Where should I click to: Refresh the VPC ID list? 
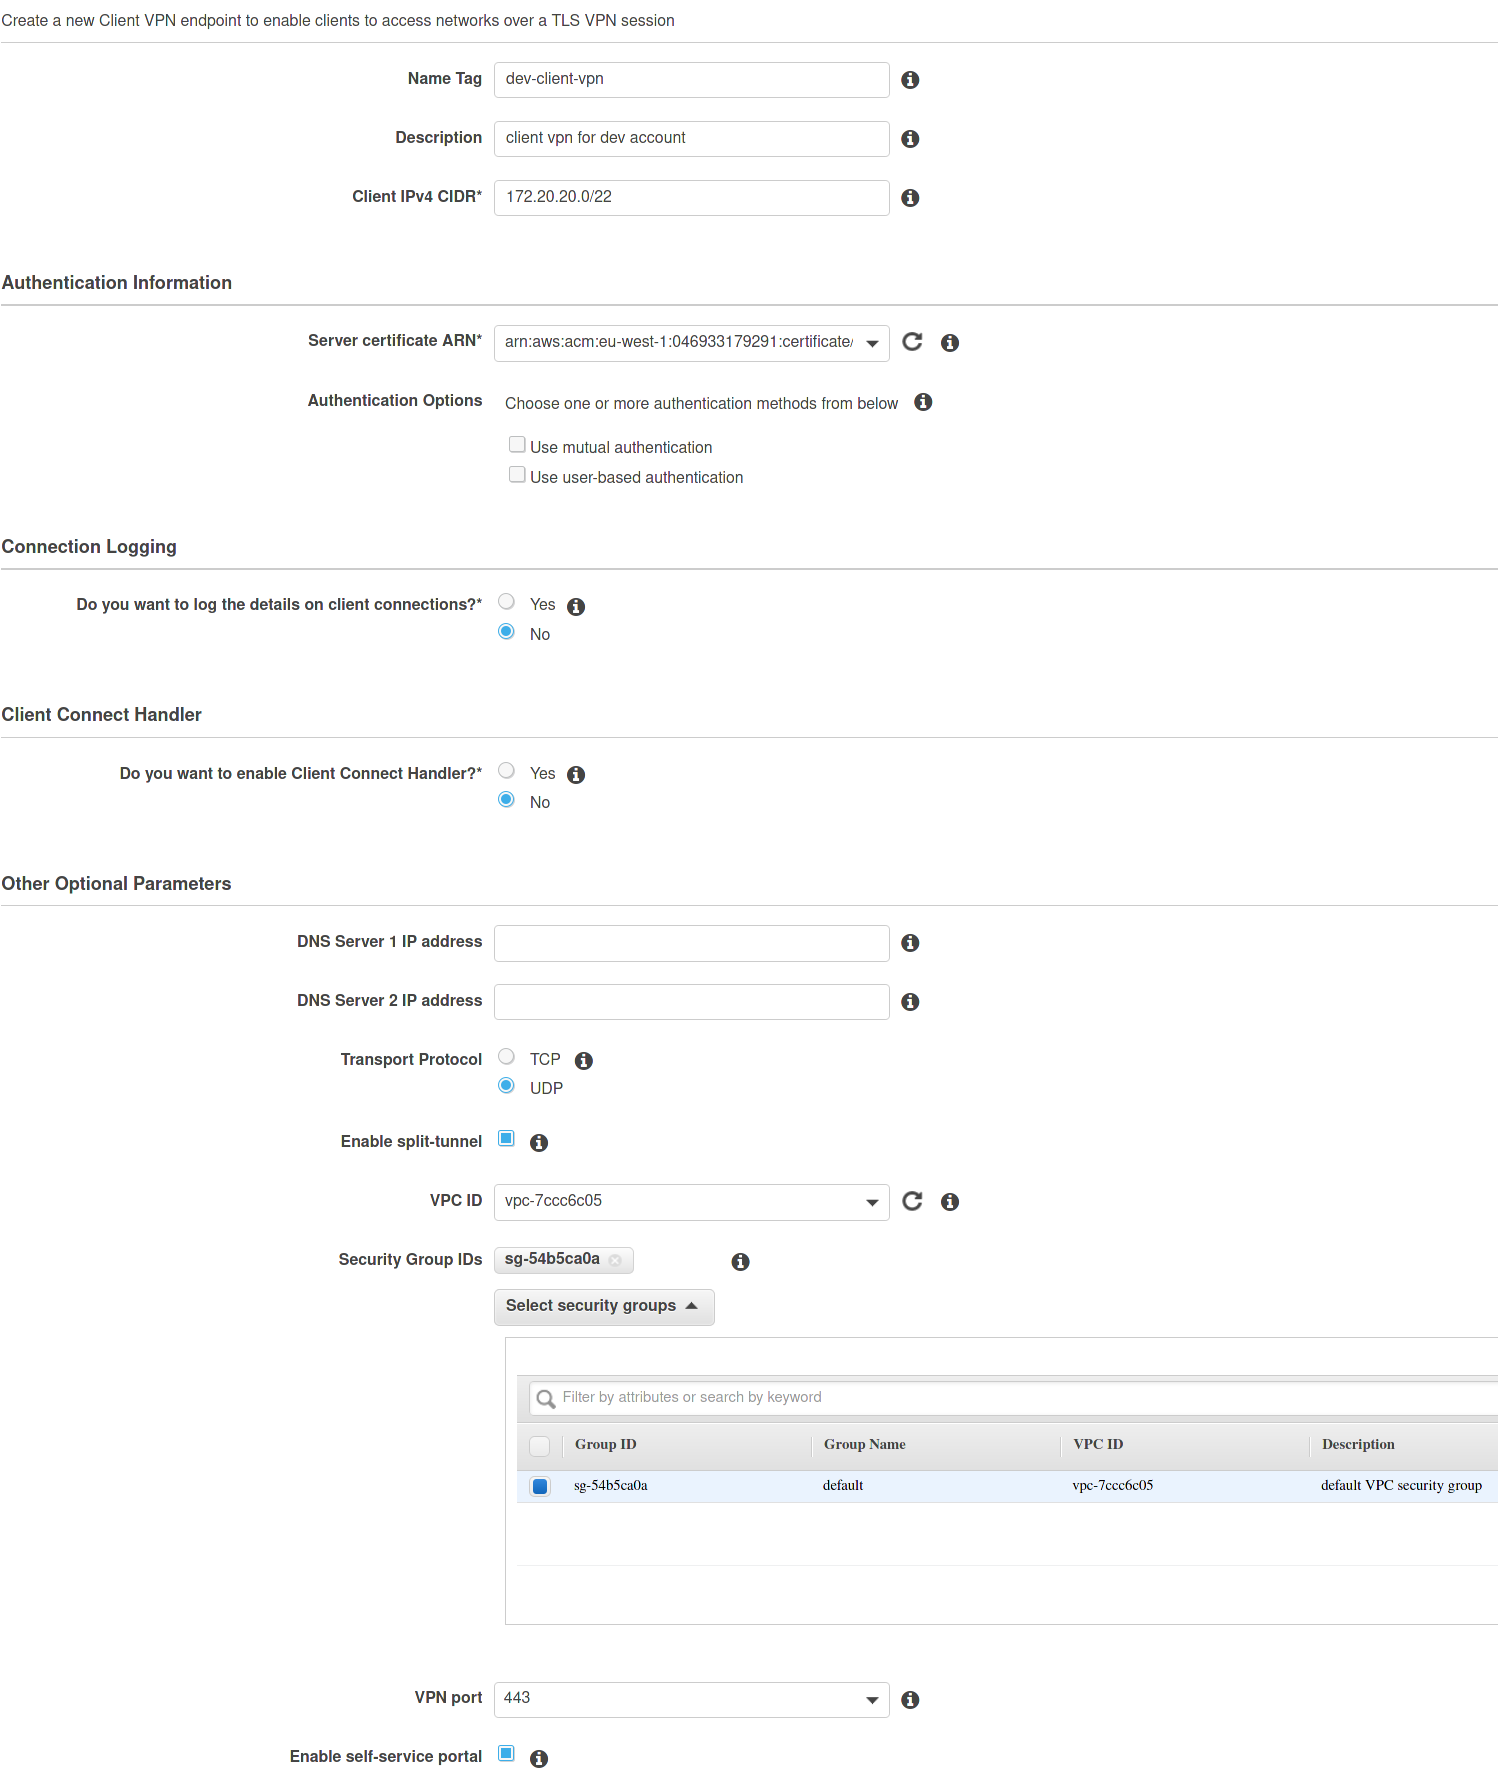(x=912, y=1201)
